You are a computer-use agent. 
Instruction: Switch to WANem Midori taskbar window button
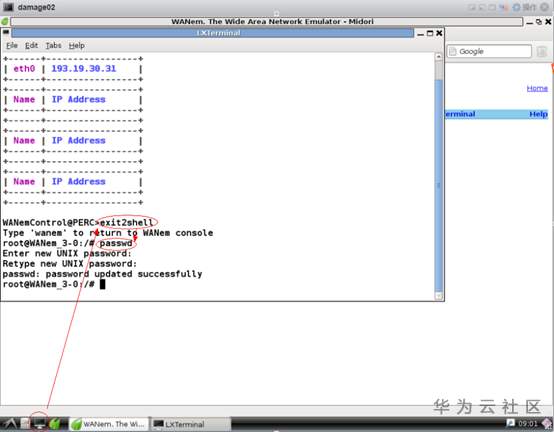(x=109, y=424)
